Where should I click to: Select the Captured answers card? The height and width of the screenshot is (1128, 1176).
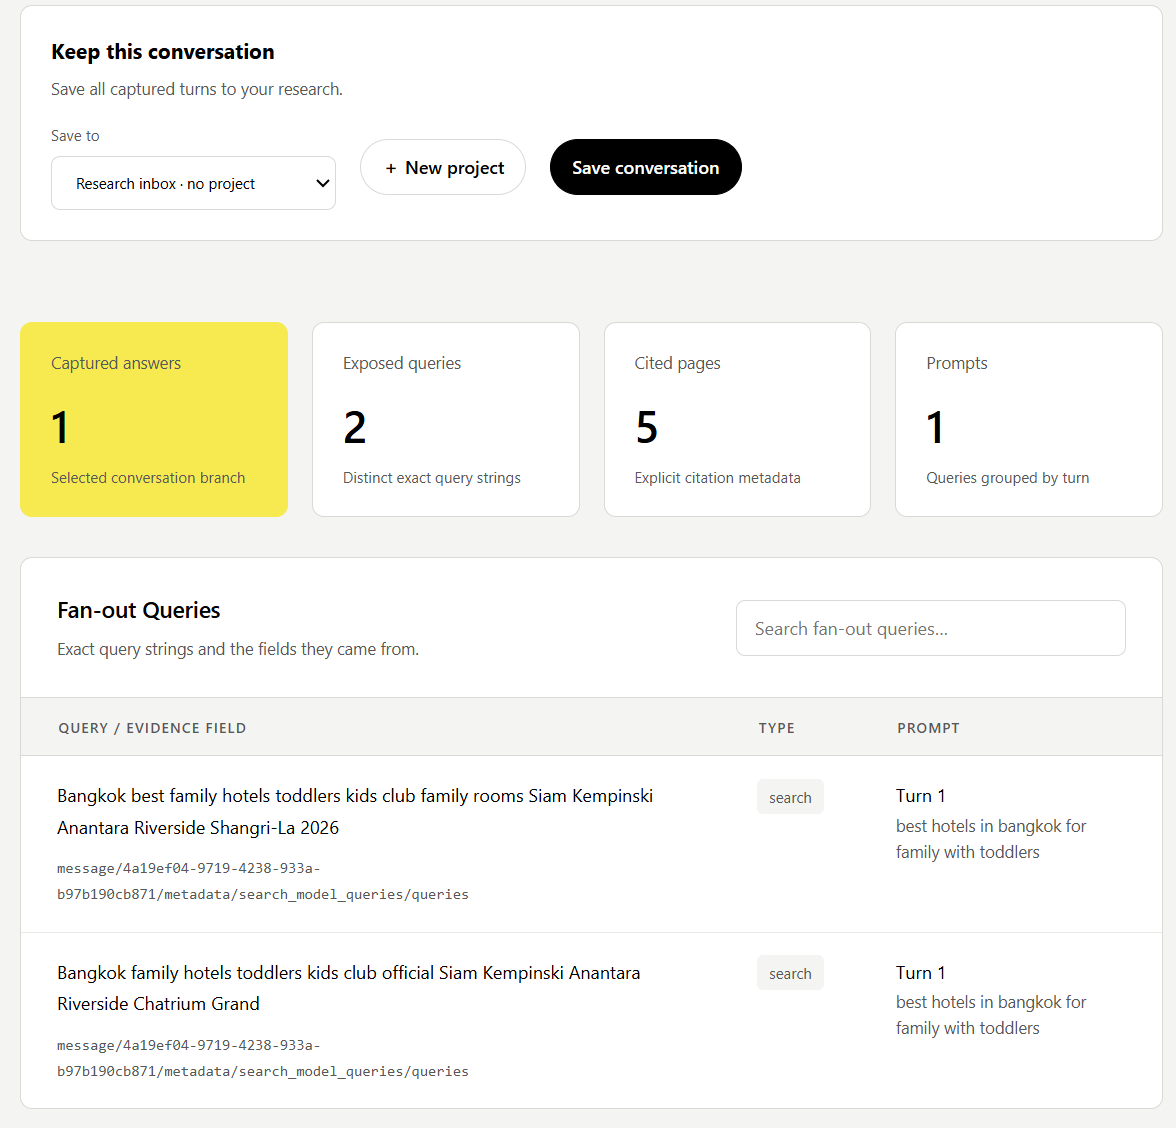click(x=154, y=419)
